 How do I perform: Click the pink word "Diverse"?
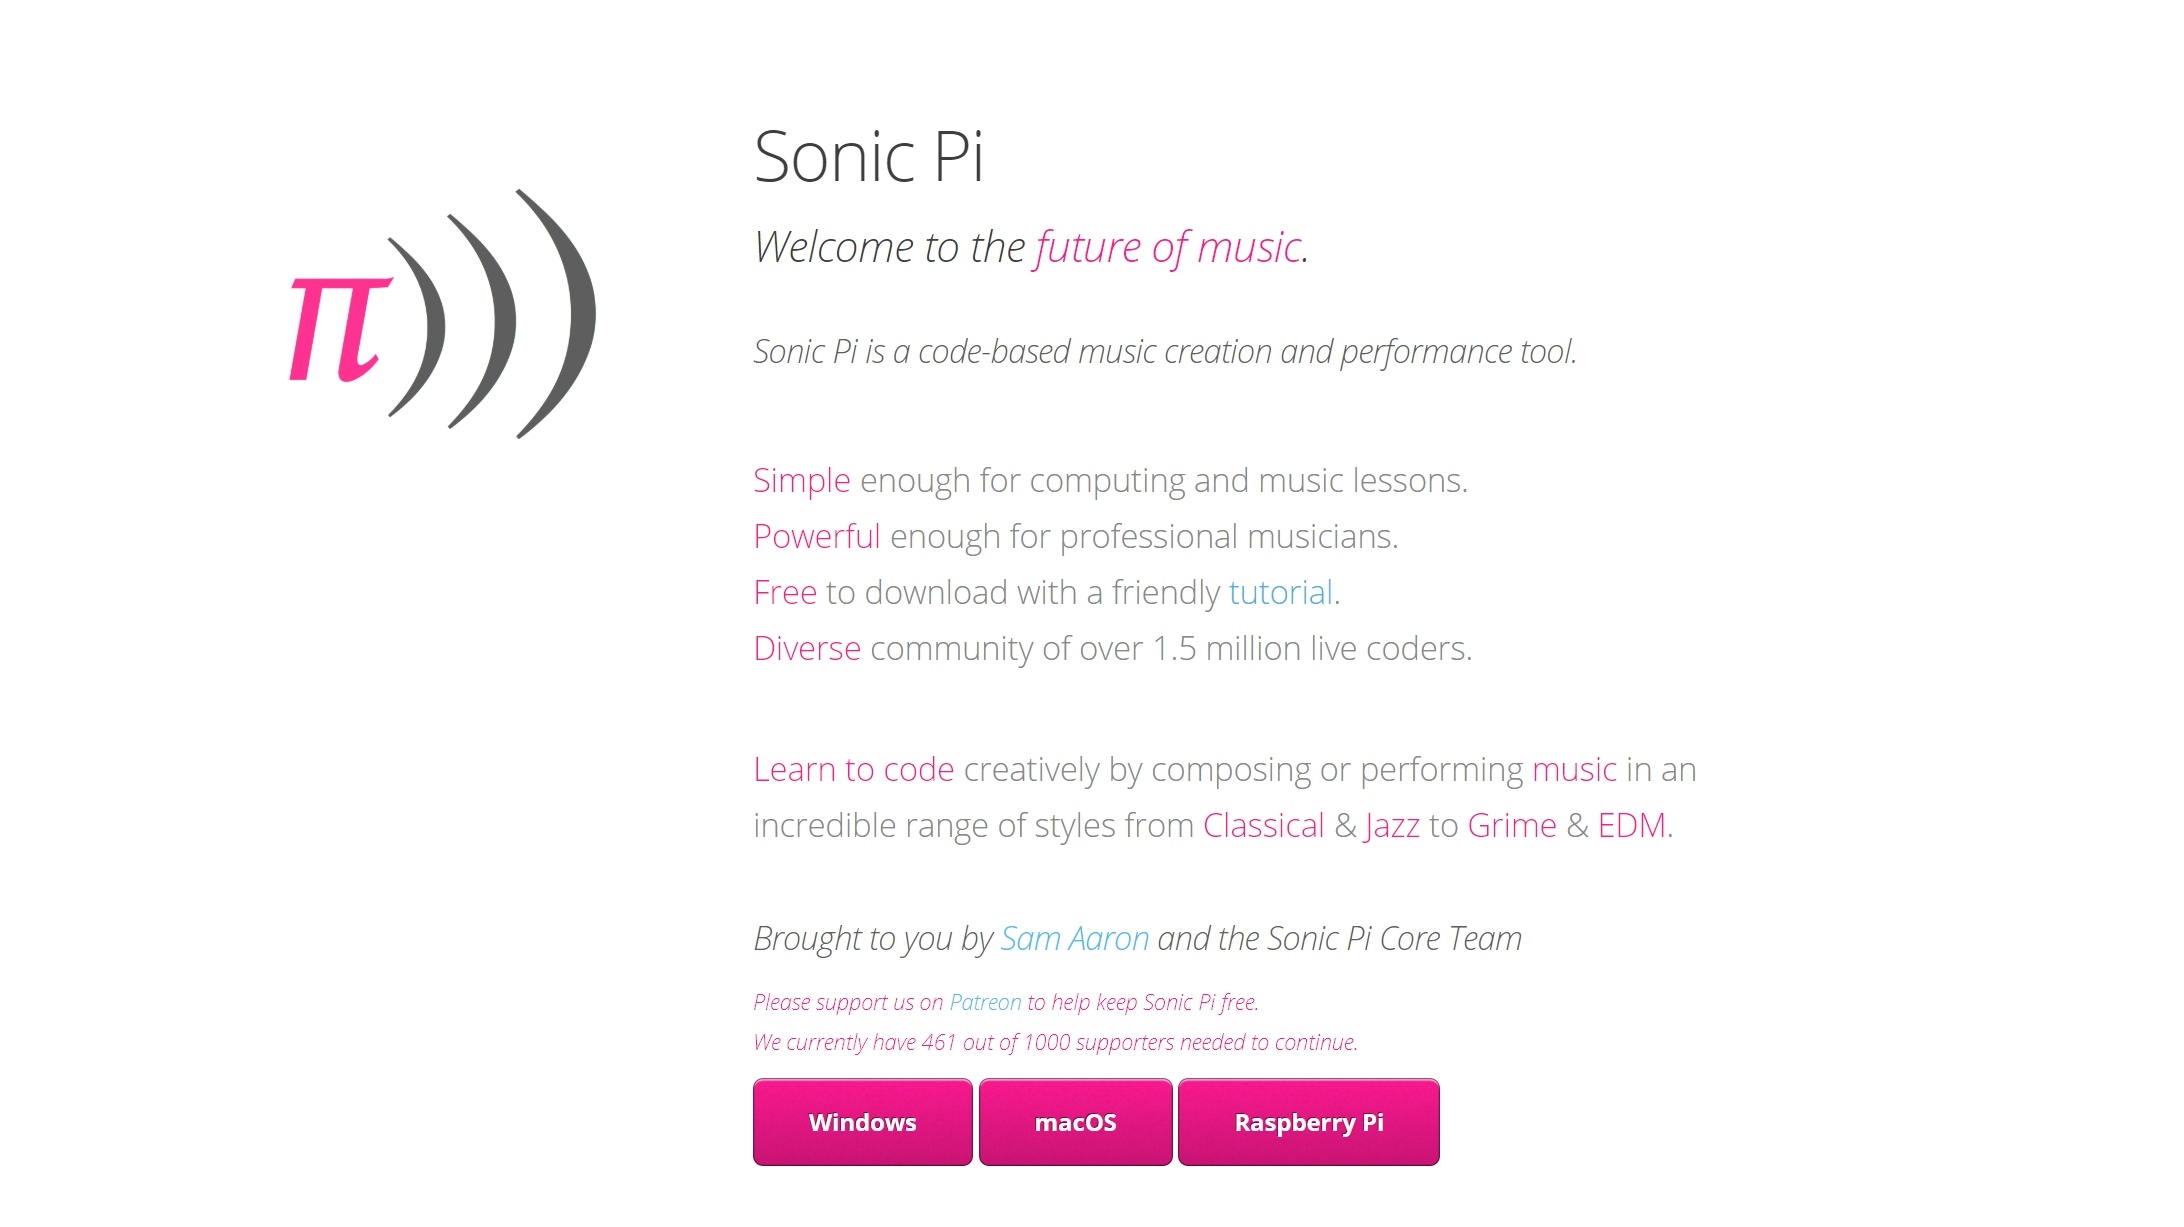[806, 649]
